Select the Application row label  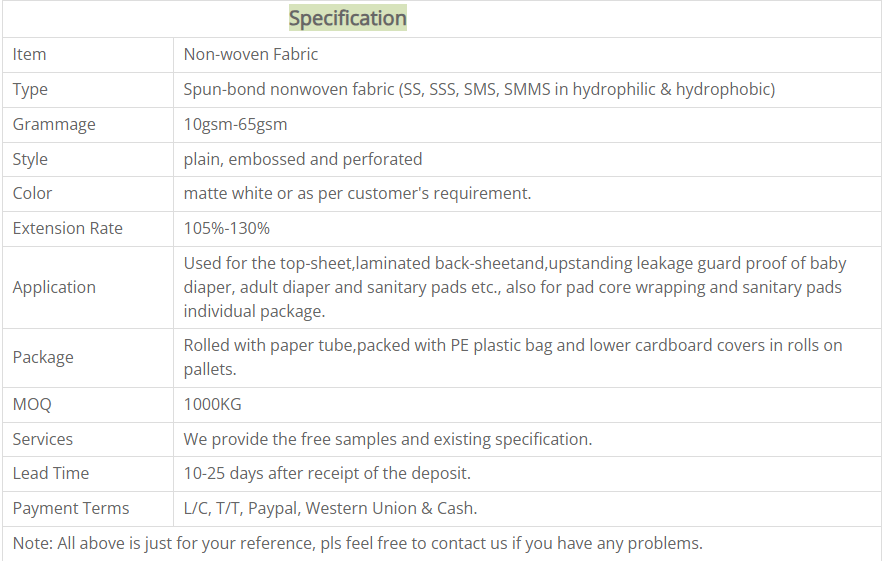pos(54,287)
